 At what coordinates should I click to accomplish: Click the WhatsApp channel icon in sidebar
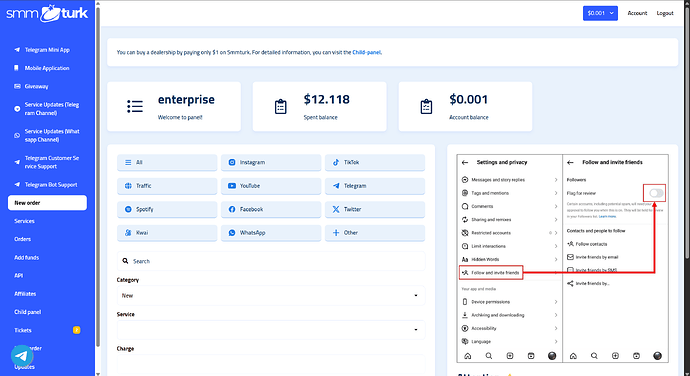pos(17,136)
